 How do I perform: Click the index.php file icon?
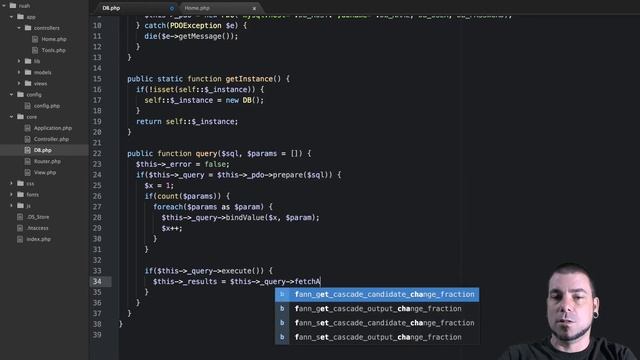[20, 239]
